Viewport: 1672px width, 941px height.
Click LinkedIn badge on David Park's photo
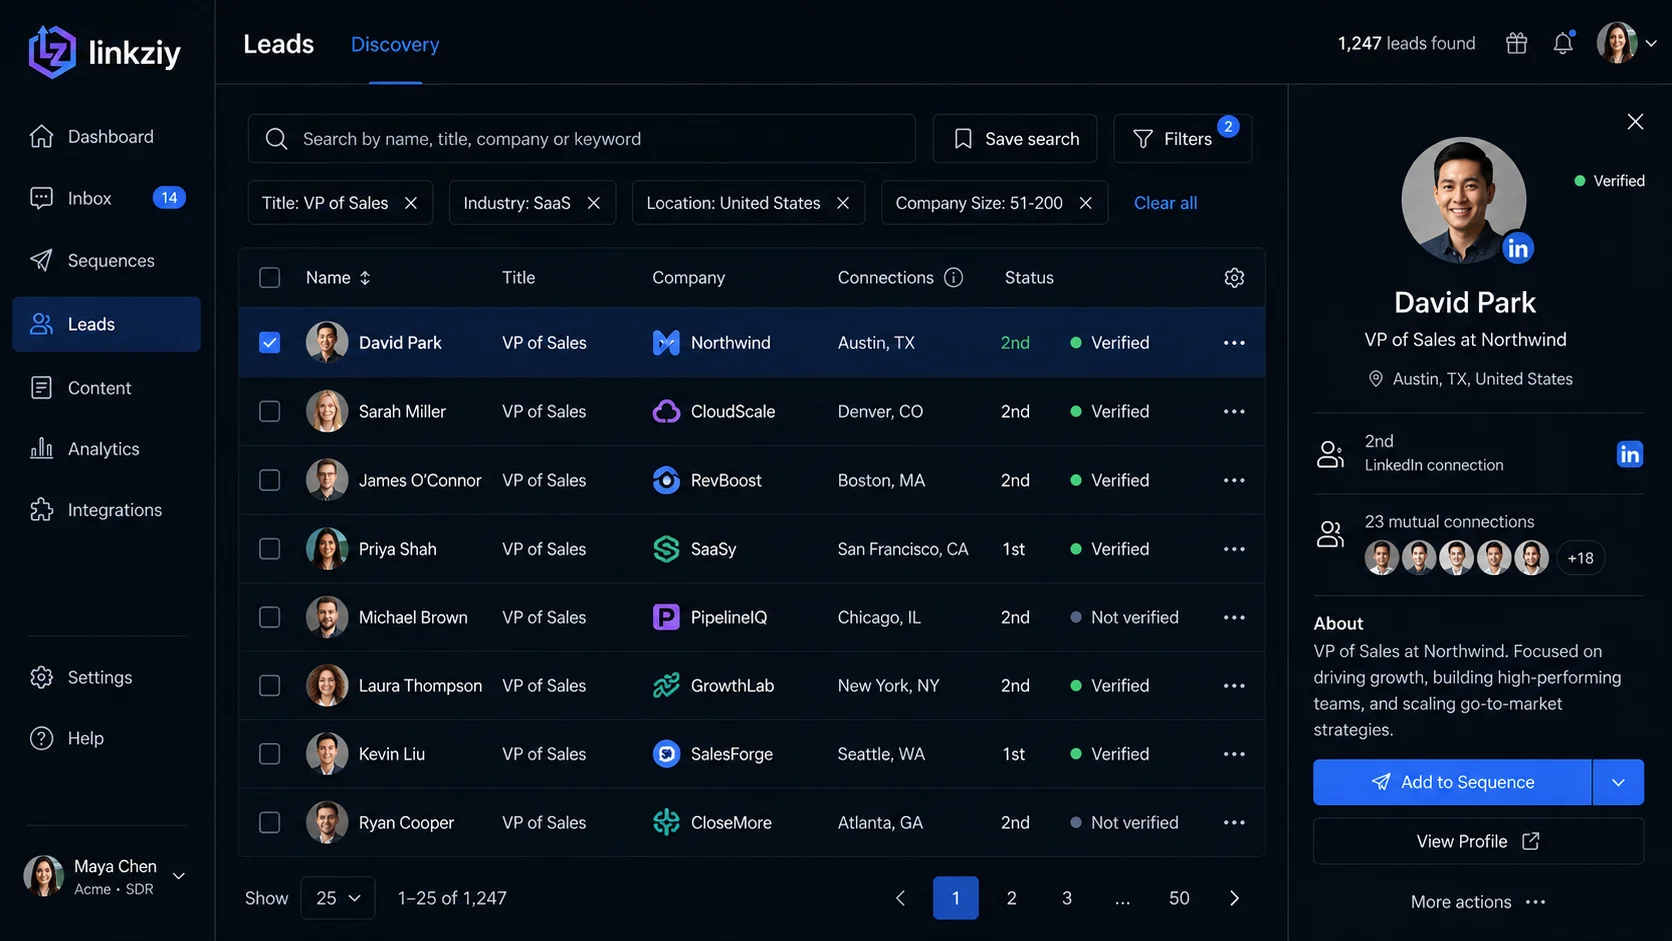pos(1517,248)
